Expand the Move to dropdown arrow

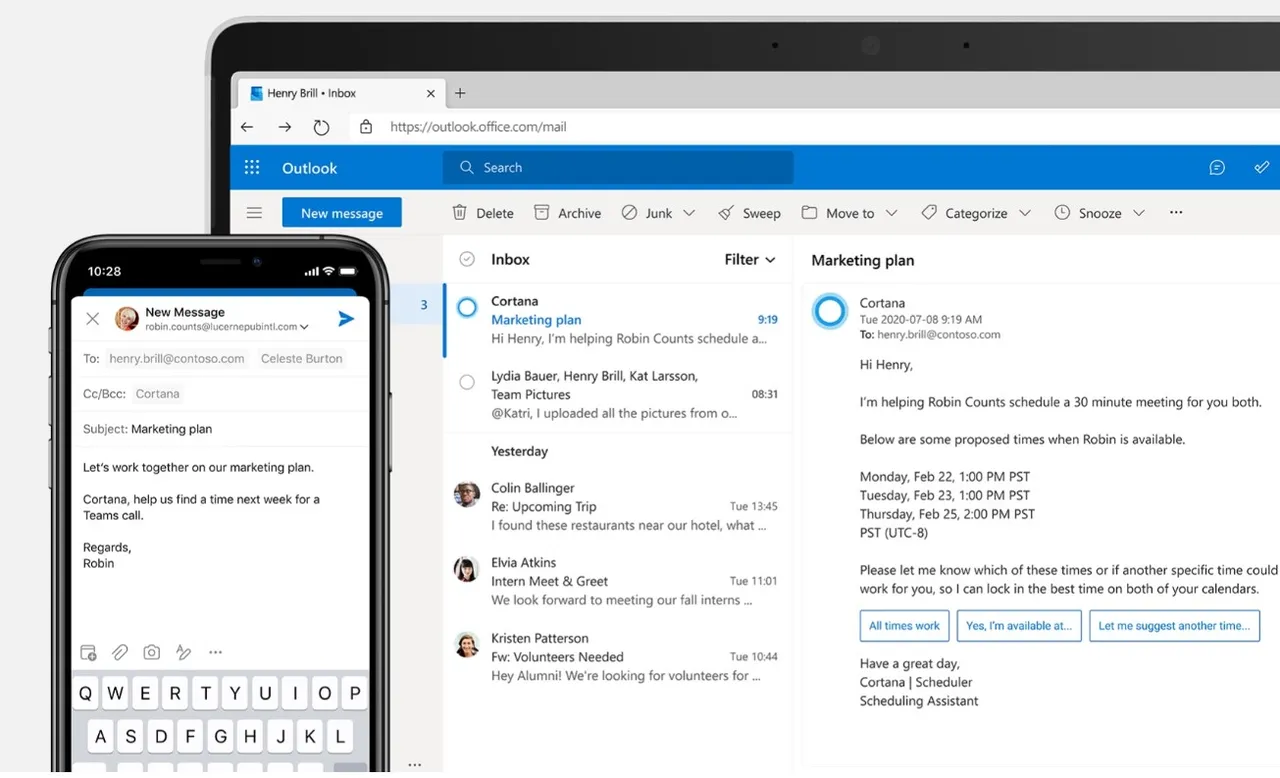click(892, 213)
